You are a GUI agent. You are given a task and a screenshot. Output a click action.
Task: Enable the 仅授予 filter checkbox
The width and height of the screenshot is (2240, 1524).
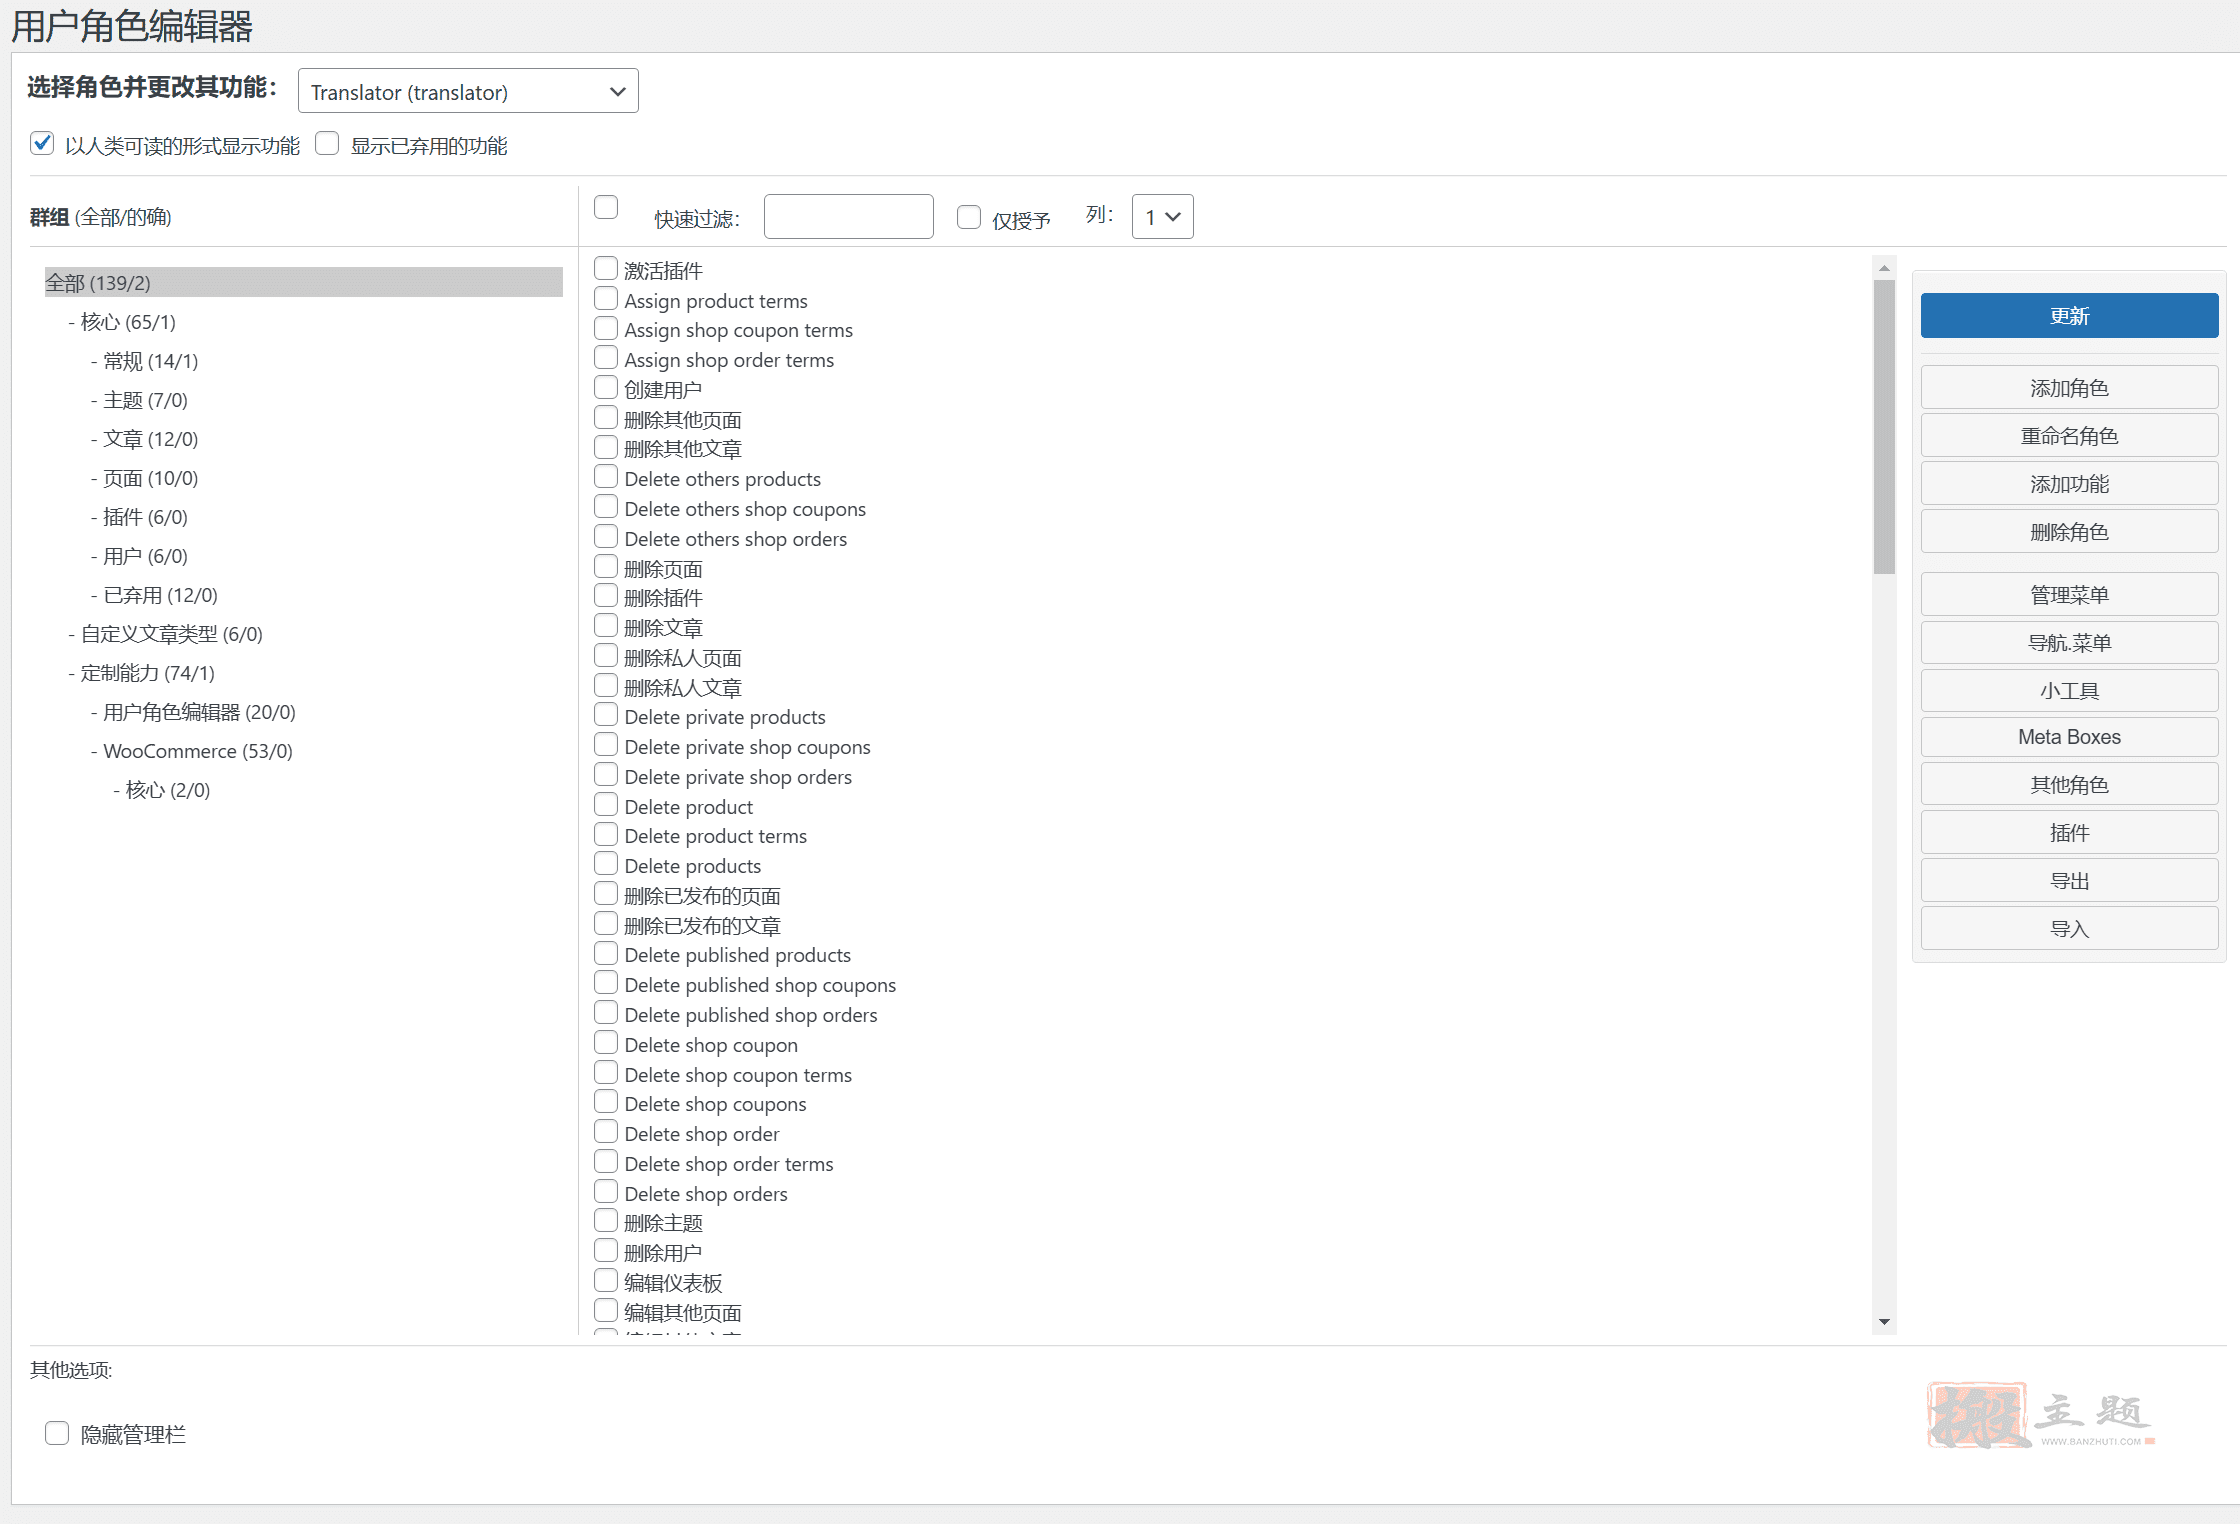968,217
